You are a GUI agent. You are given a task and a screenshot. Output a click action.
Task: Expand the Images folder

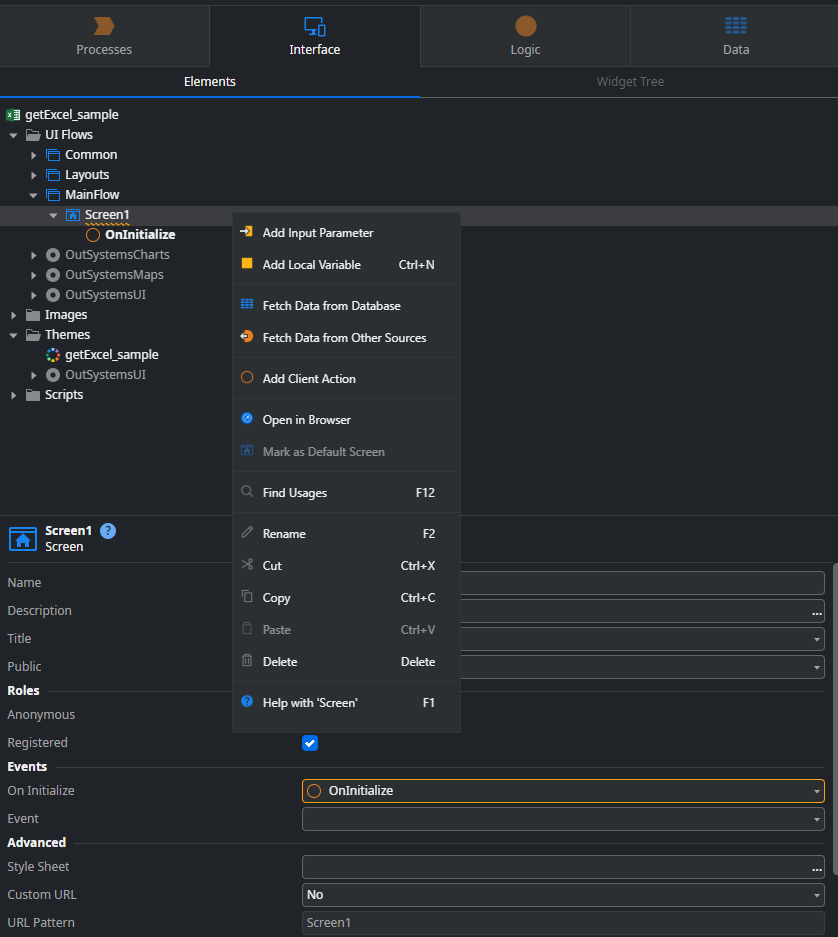click(x=13, y=316)
